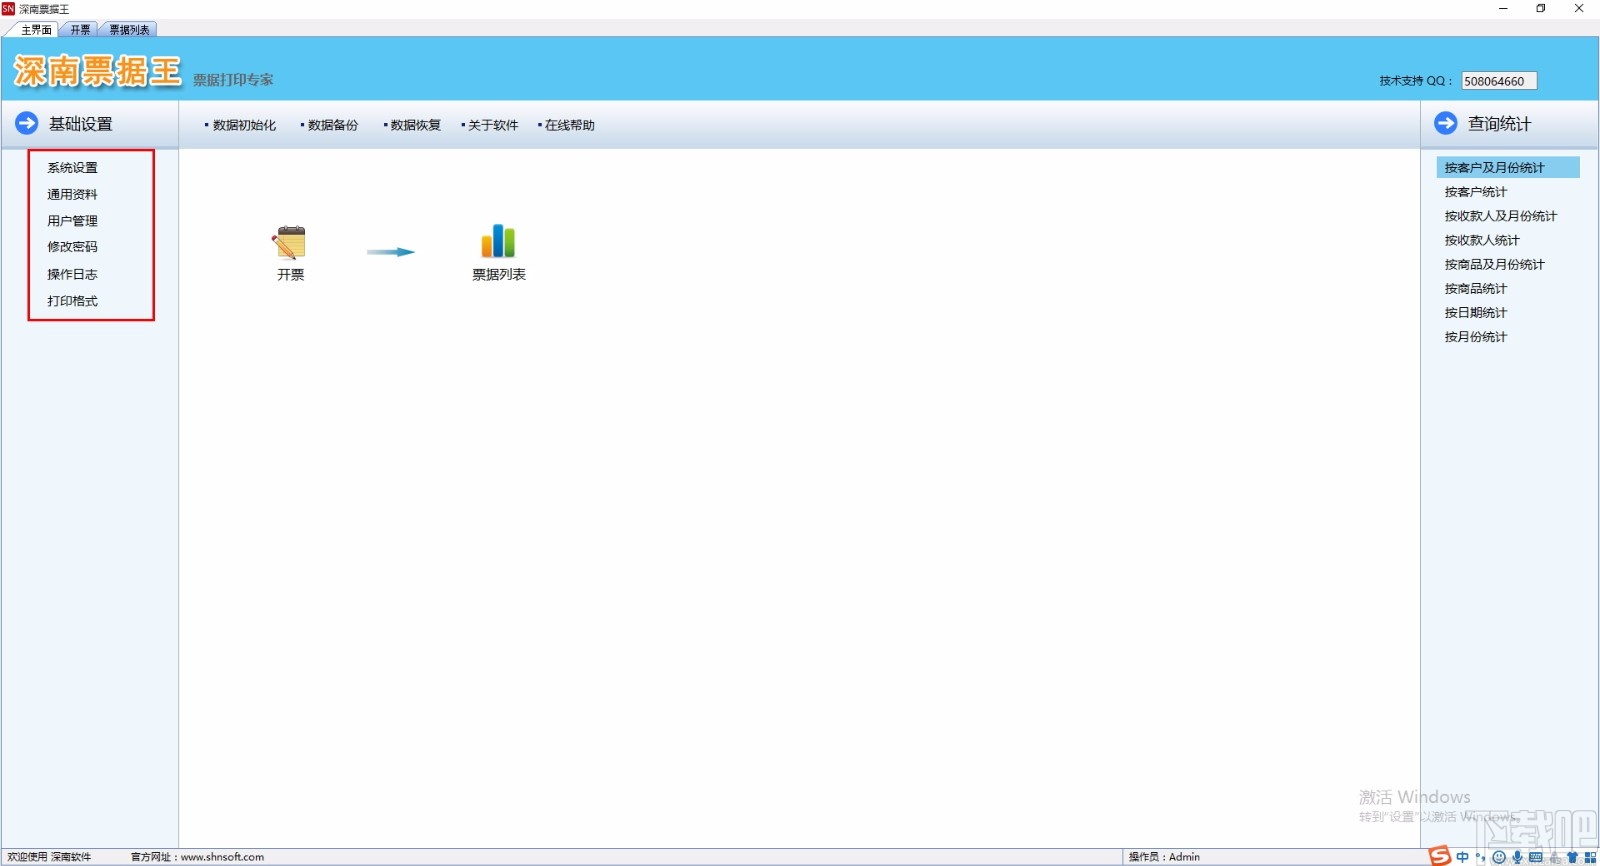This screenshot has height=866, width=1600.
Task: Open 用户管理 in the left sidebar
Action: [x=72, y=221]
